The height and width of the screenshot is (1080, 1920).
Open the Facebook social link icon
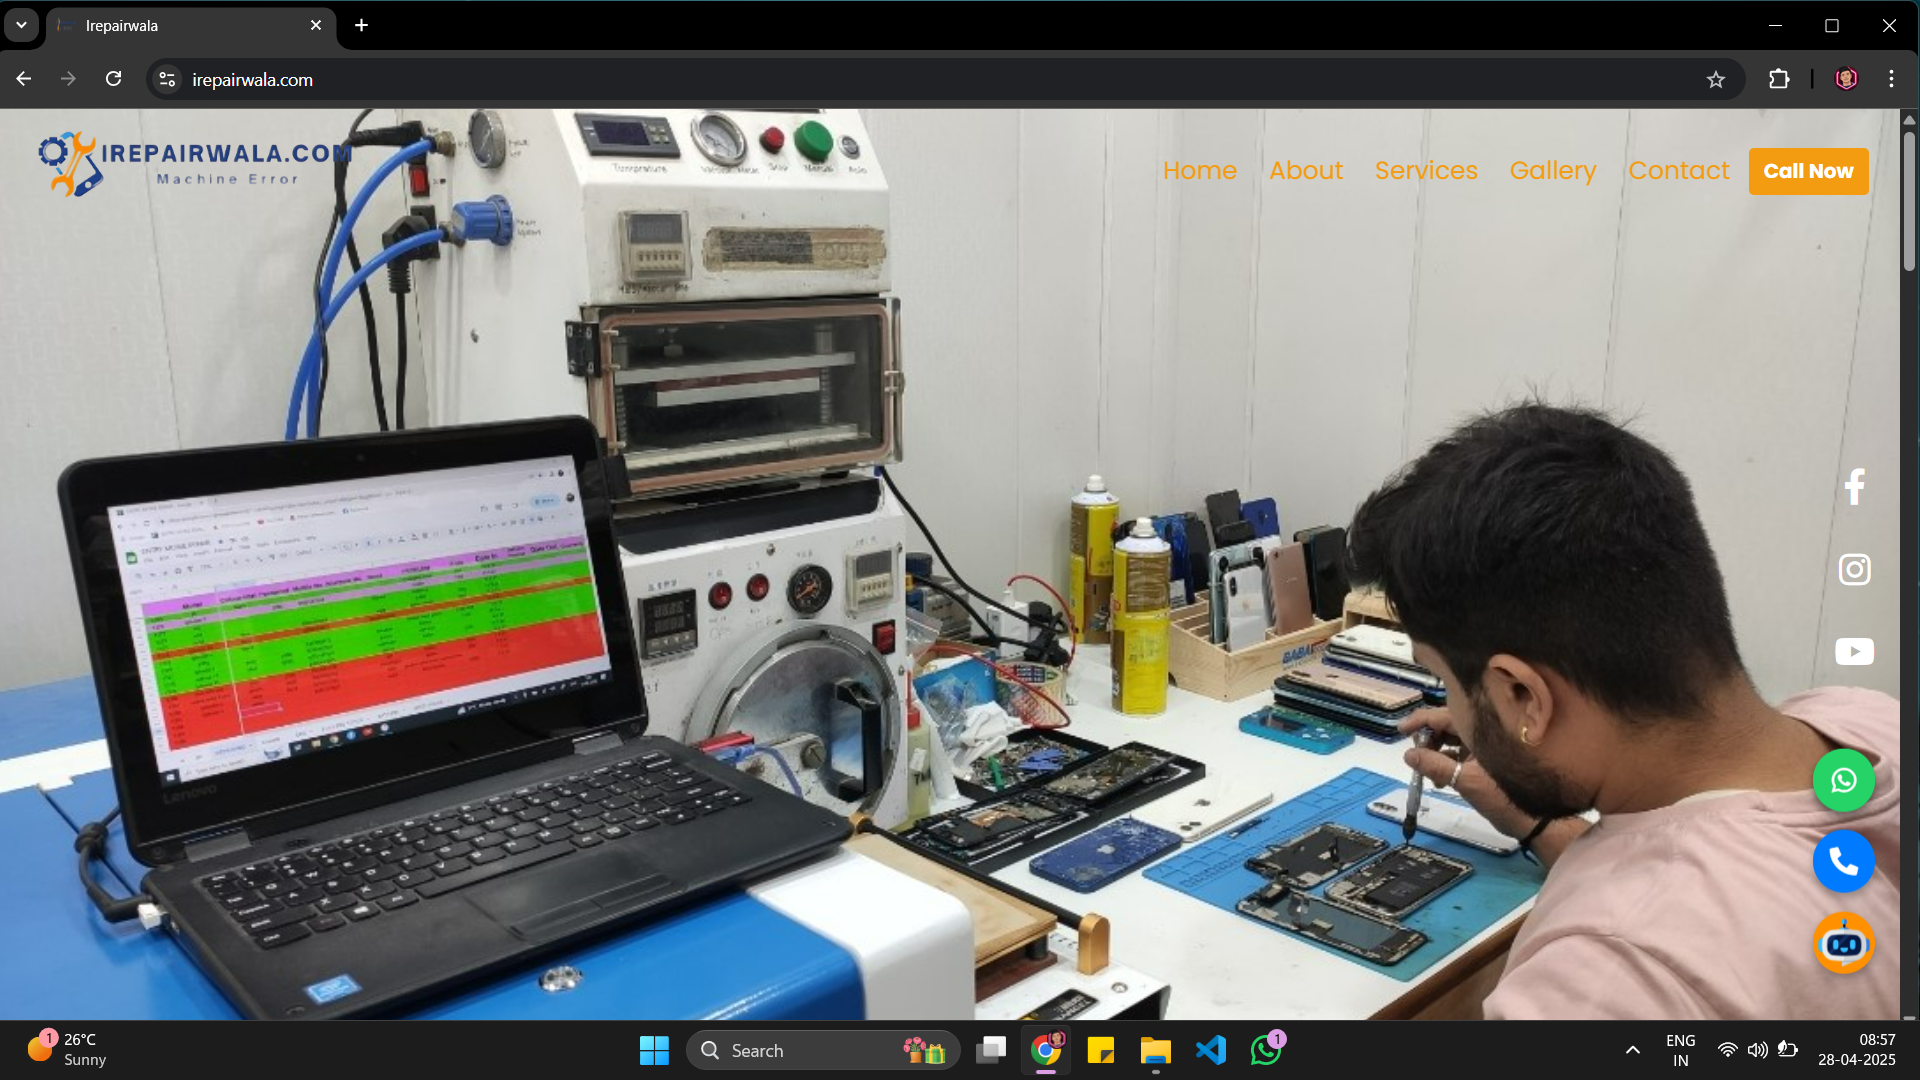coord(1854,487)
